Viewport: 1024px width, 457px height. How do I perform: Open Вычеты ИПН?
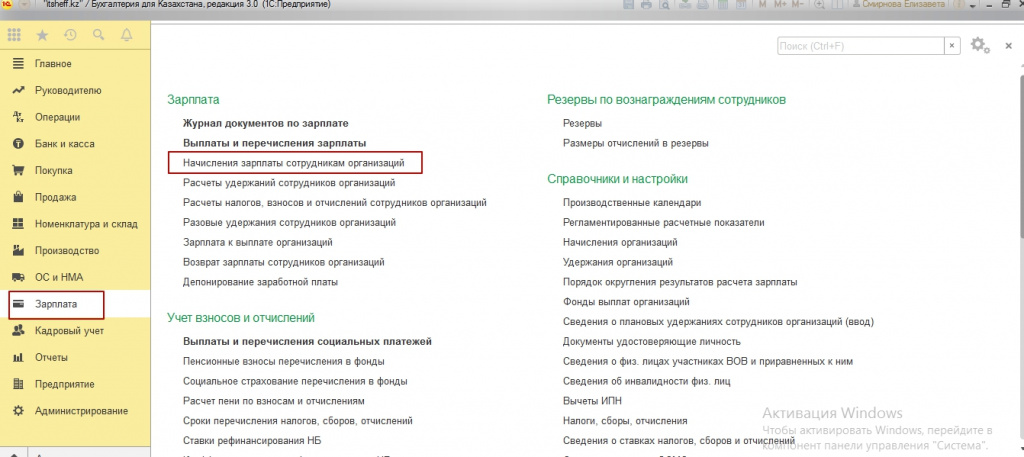tap(592, 401)
